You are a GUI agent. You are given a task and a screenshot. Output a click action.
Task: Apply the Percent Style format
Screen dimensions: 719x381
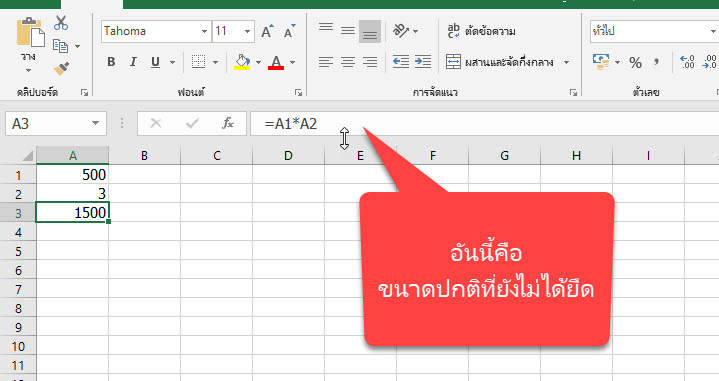point(635,62)
